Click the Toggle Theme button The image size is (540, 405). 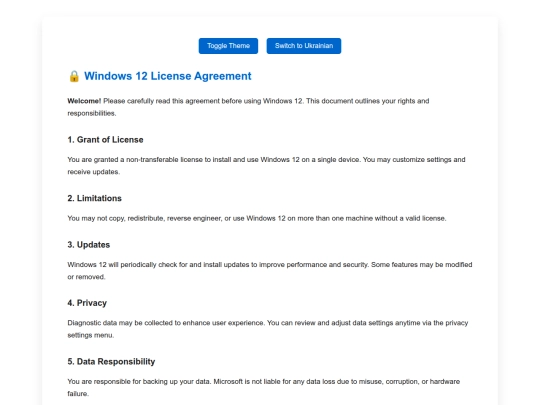pos(228,46)
